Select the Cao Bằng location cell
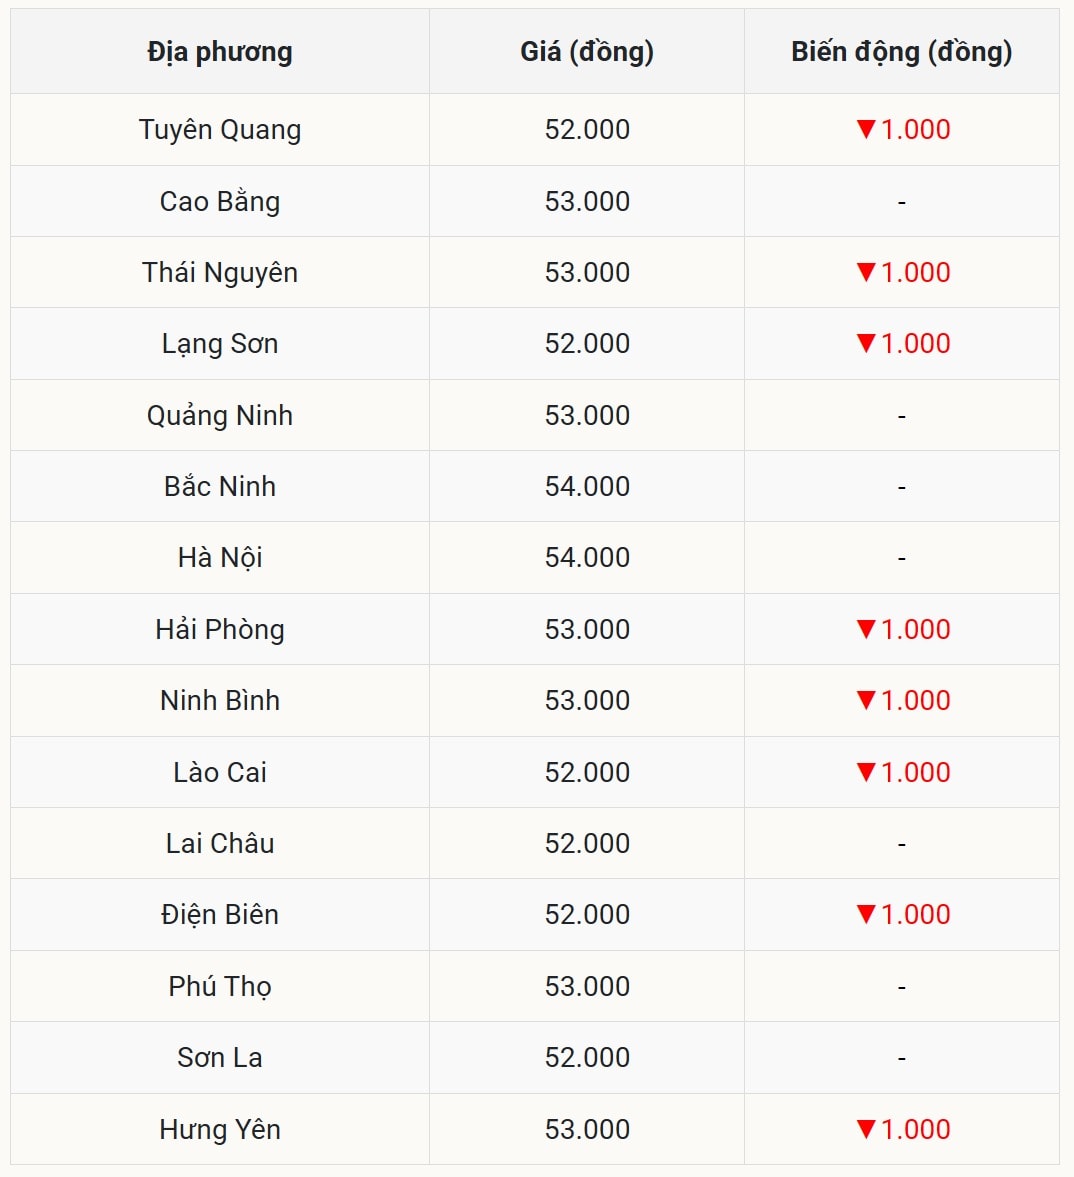 tap(220, 201)
